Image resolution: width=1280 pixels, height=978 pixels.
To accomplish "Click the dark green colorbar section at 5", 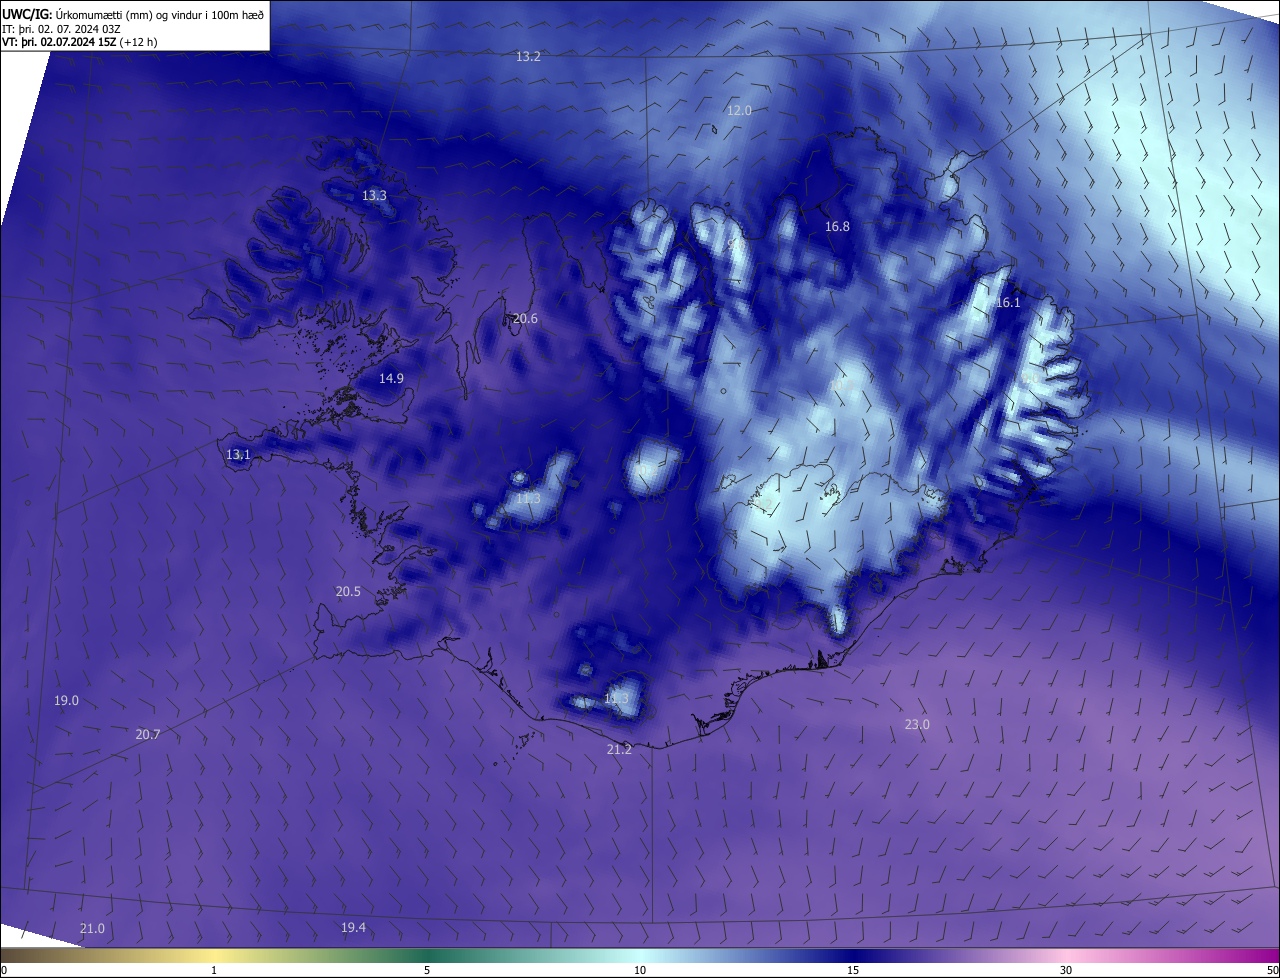I will coord(427,955).
